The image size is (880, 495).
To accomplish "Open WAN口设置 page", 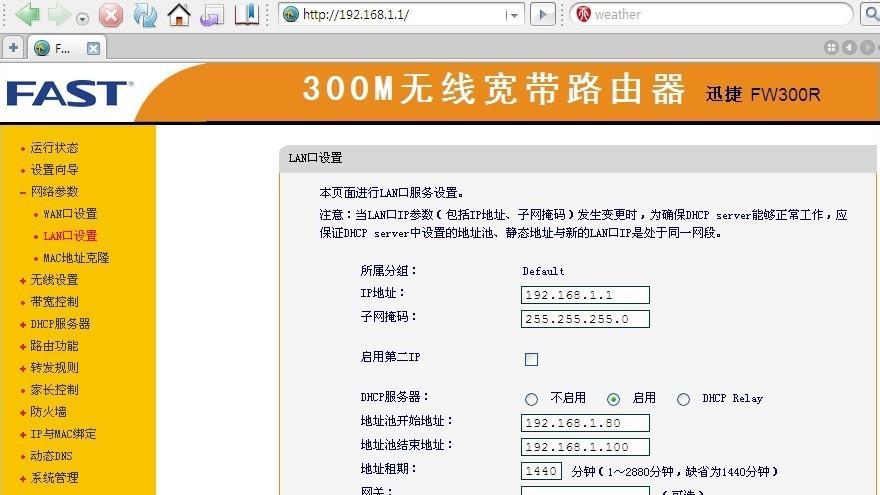I will coord(70,214).
